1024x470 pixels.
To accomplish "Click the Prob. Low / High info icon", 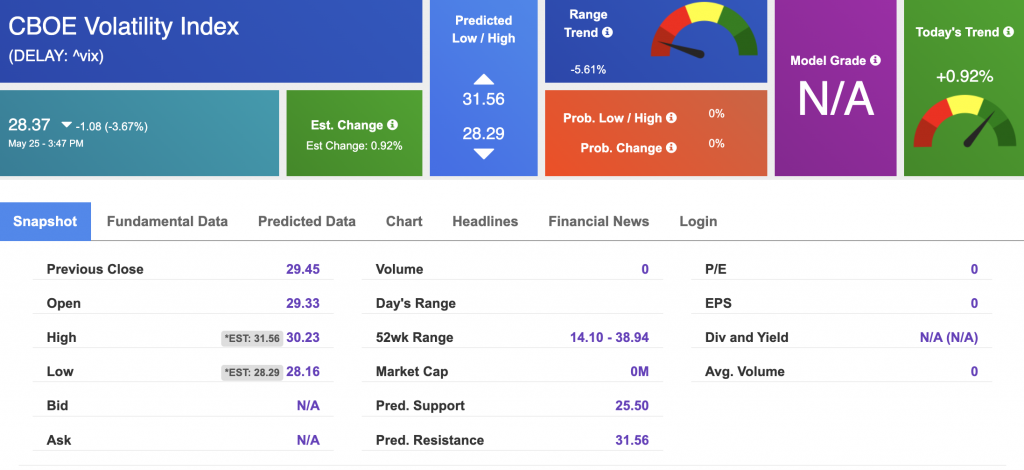I will pos(671,118).
